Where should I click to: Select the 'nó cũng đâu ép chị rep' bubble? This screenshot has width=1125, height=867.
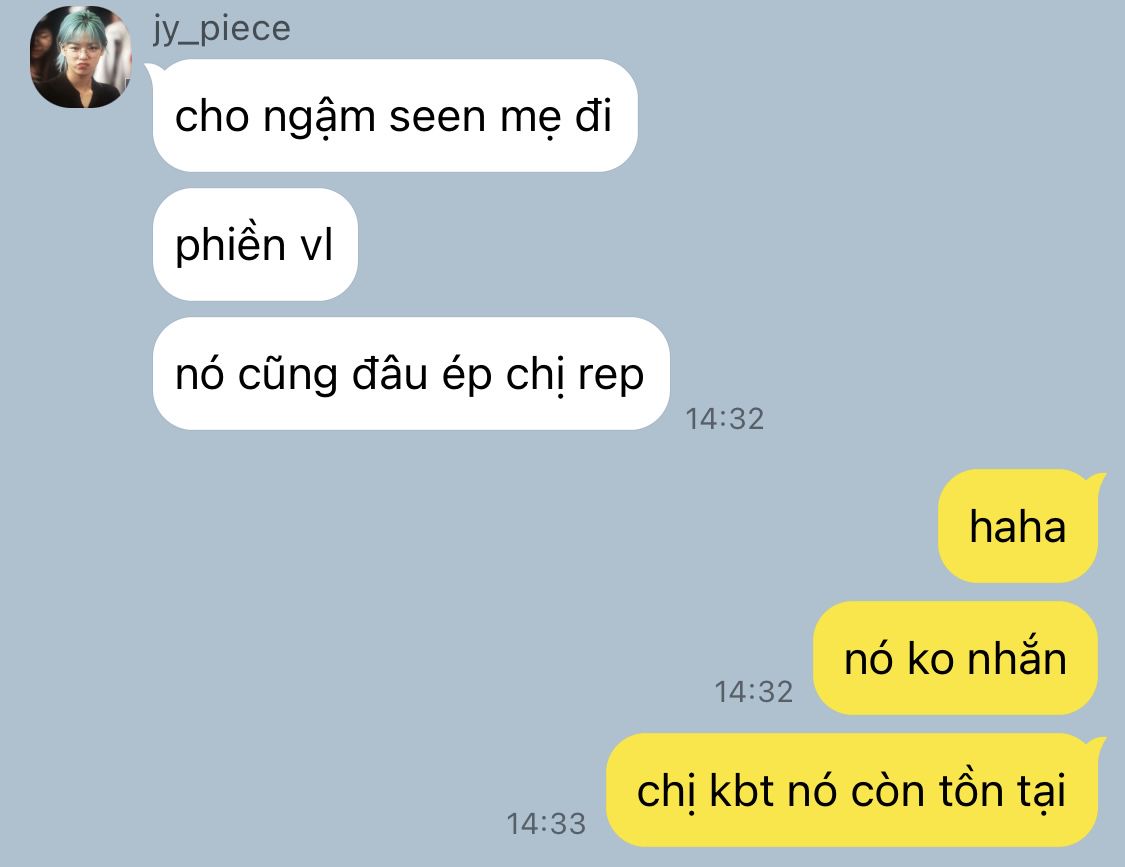[410, 374]
